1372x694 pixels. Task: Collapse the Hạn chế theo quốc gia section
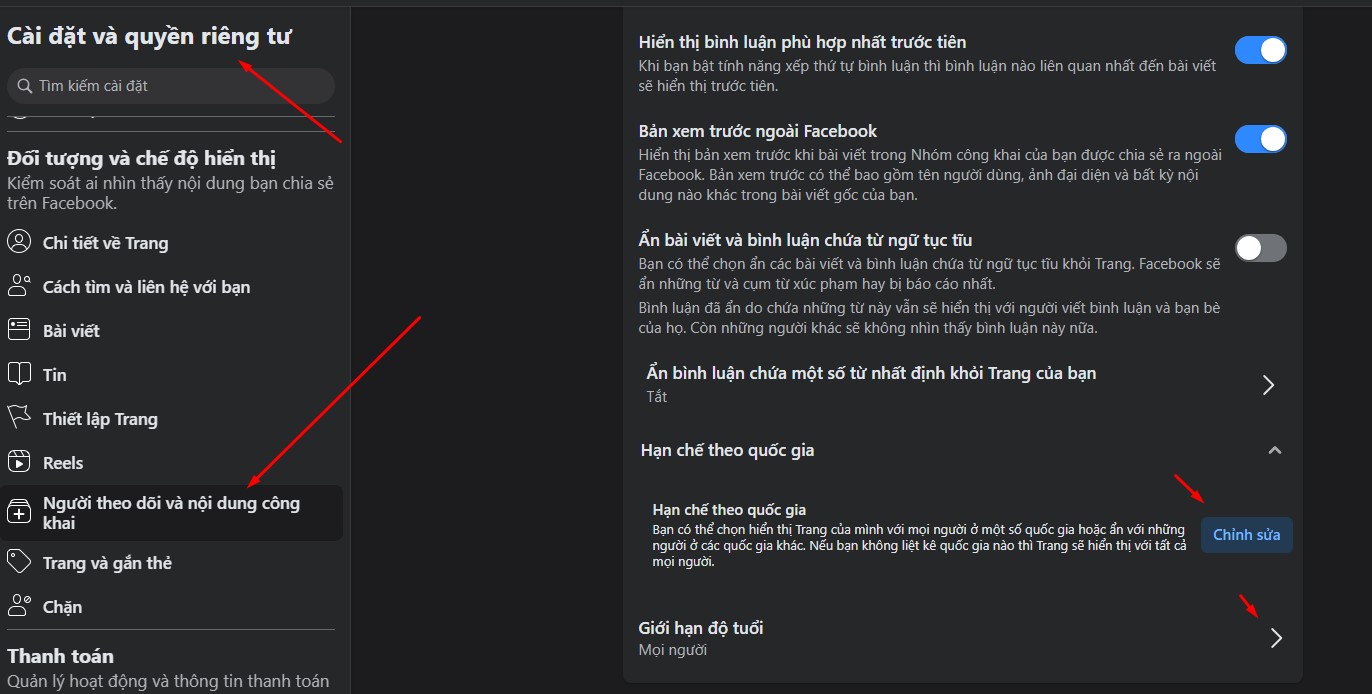[1275, 450]
